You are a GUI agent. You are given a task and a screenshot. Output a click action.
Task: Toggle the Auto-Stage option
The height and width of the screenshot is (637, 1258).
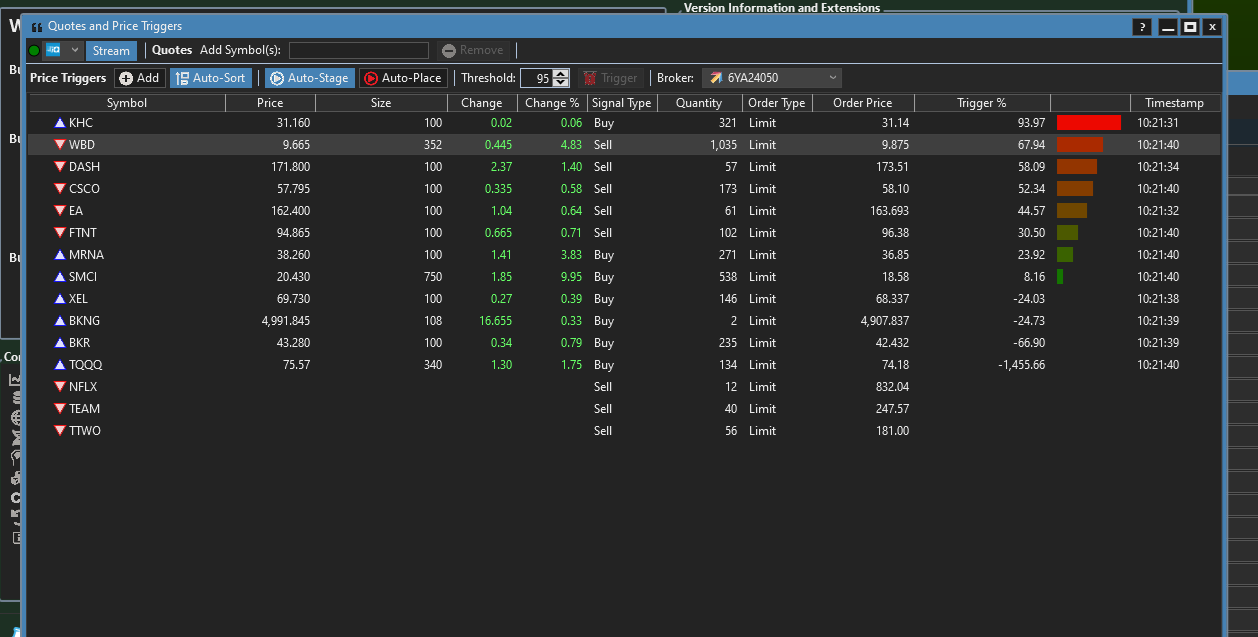tap(309, 78)
